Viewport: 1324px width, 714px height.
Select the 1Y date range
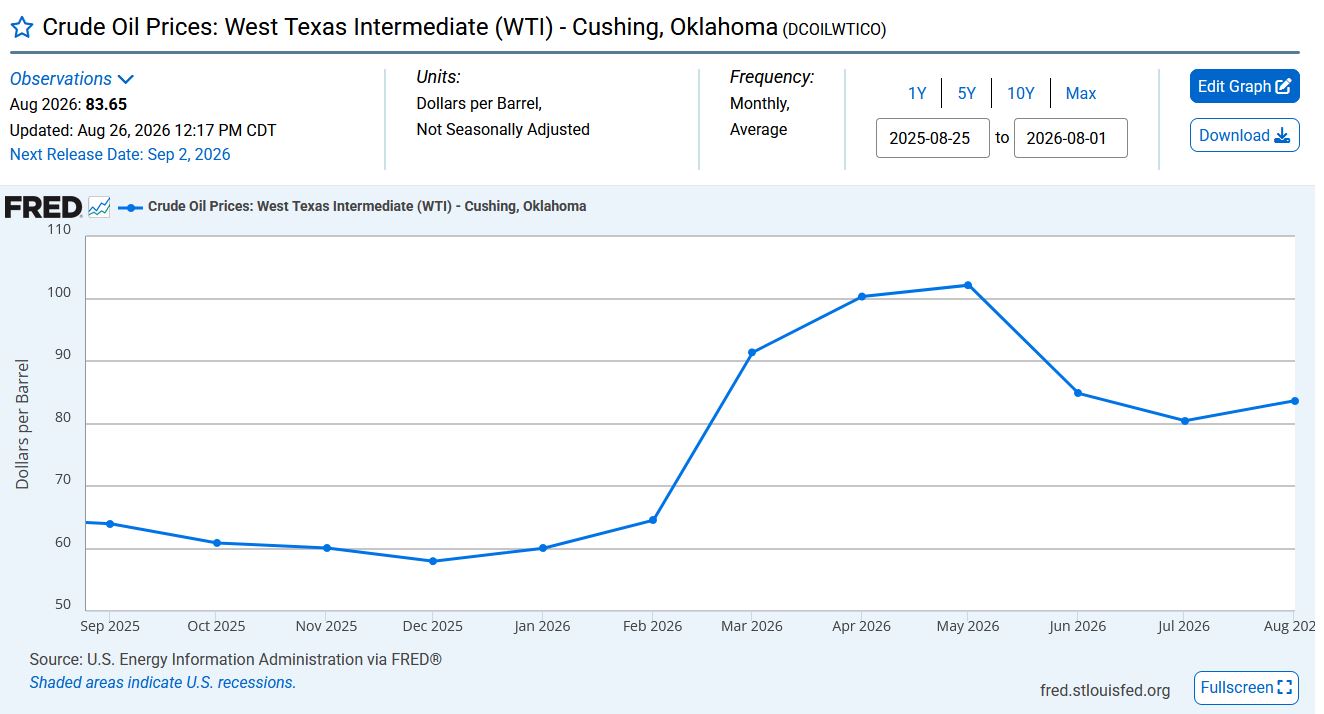917,93
